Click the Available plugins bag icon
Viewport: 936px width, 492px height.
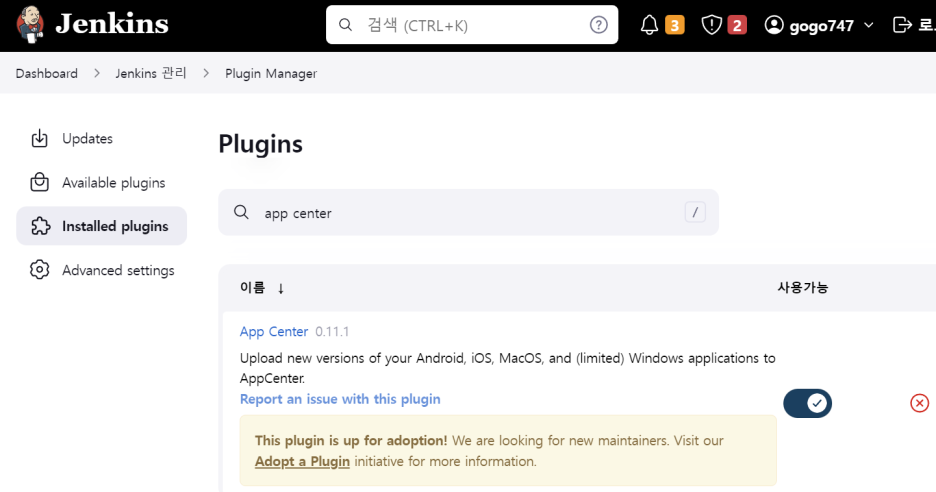(39, 182)
